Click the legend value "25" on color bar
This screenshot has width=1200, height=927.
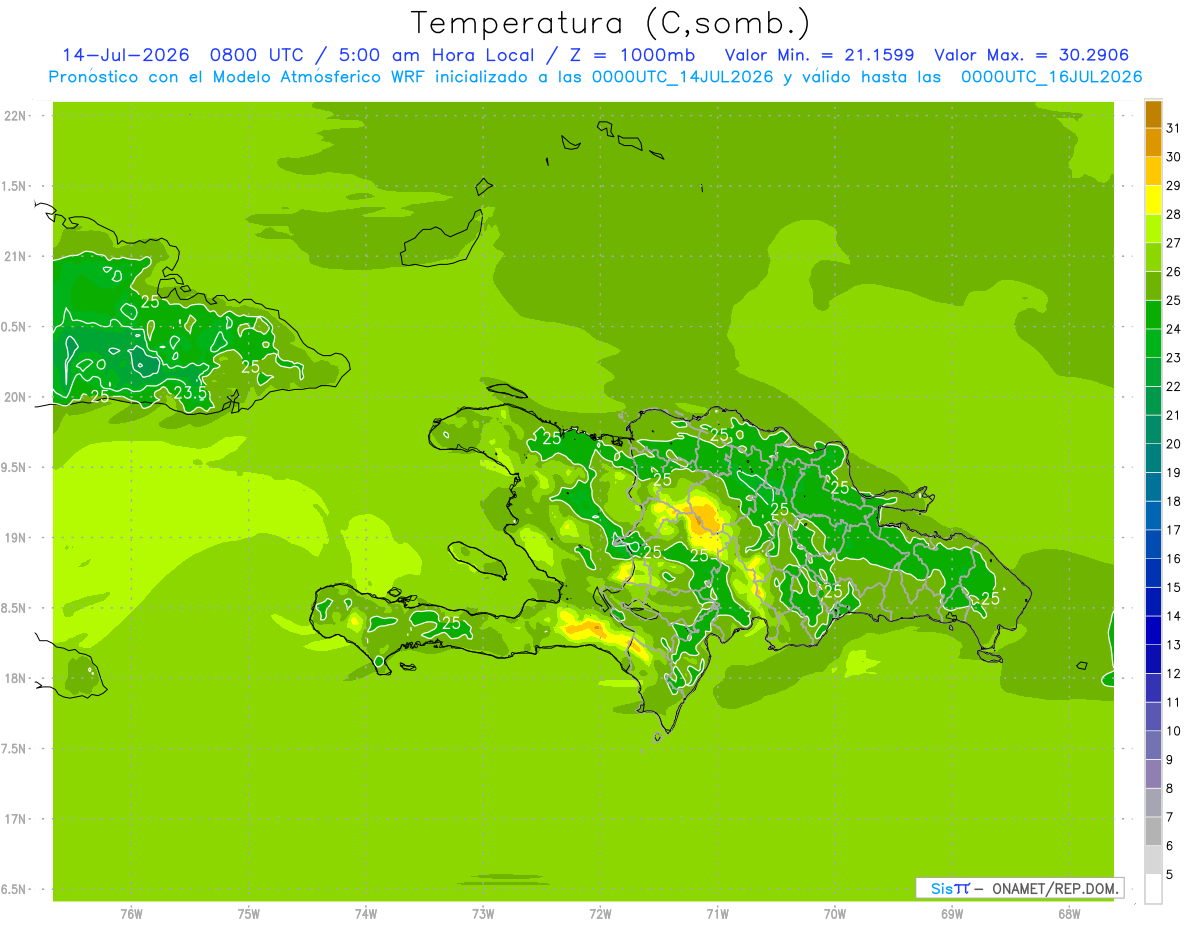[x=1174, y=300]
